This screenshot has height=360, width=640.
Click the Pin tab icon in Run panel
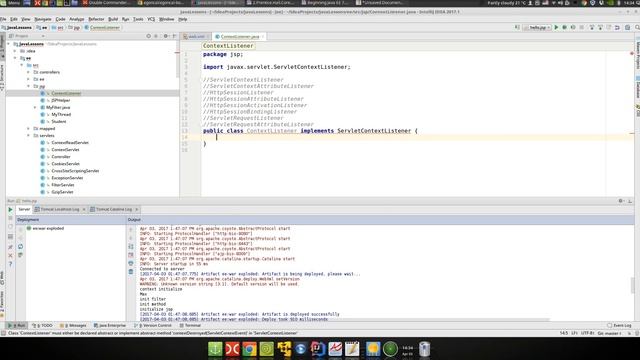[x=10, y=247]
